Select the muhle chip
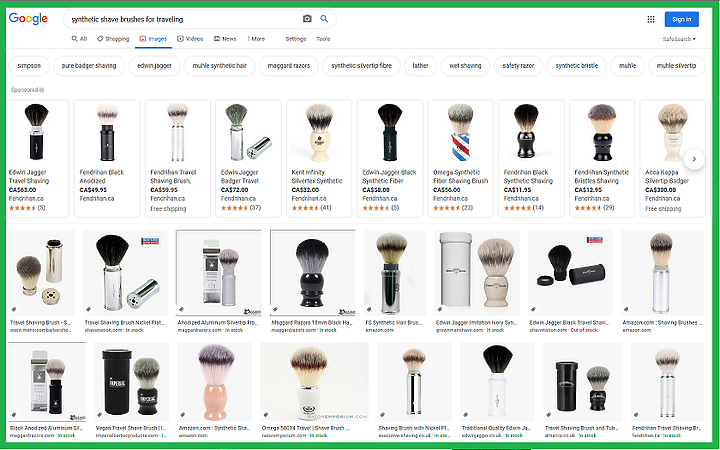Image resolution: width=720 pixels, height=450 pixels. (627, 66)
